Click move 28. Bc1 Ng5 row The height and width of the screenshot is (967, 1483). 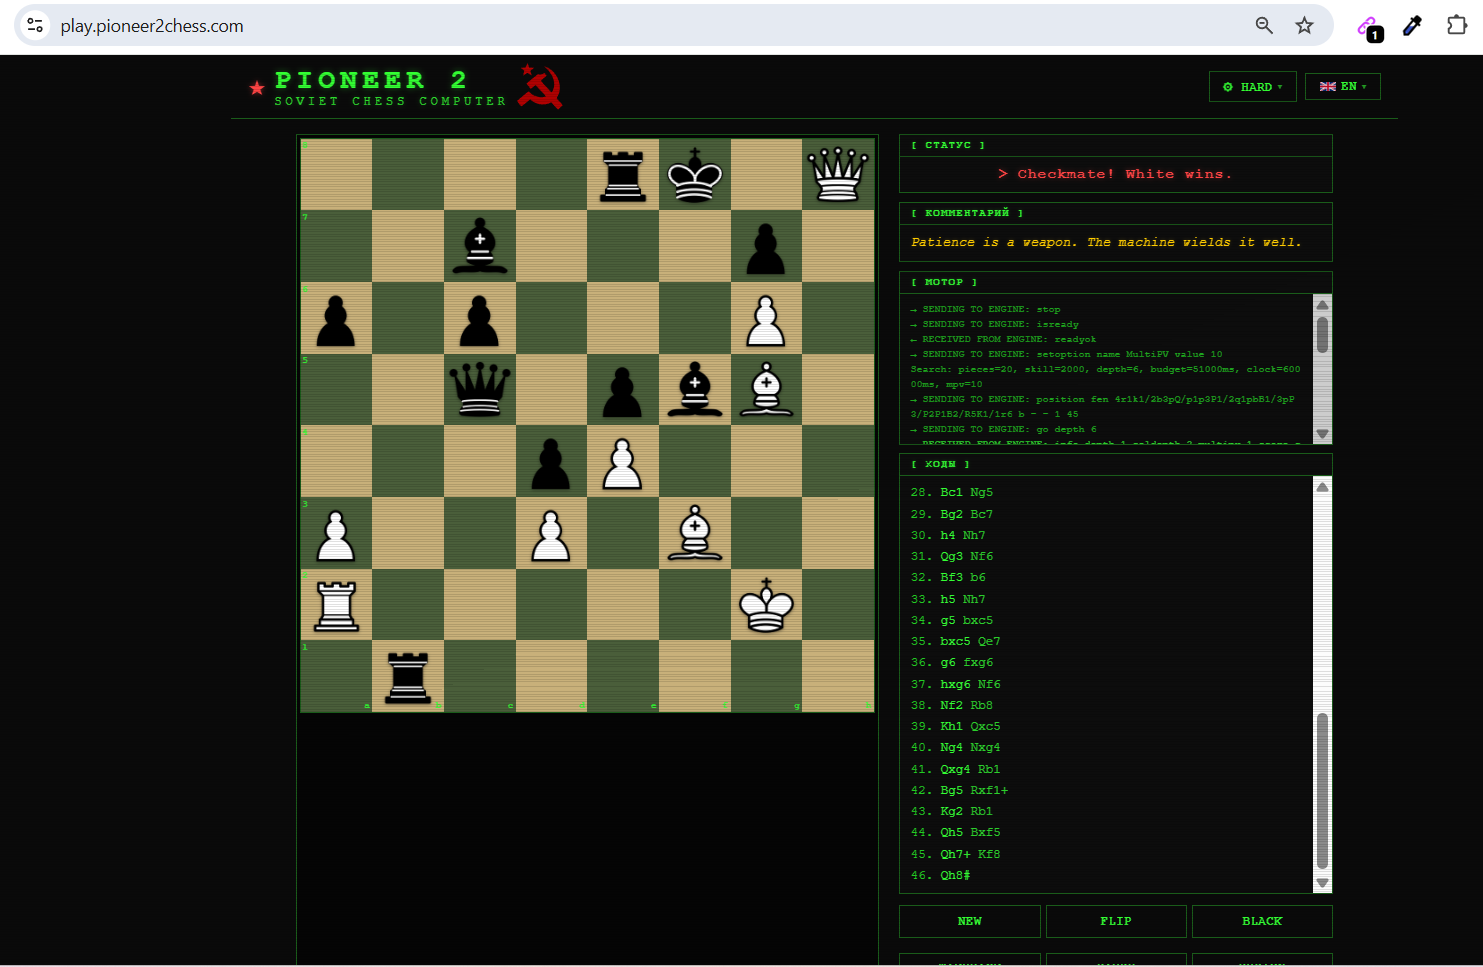pyautogui.click(x=952, y=492)
